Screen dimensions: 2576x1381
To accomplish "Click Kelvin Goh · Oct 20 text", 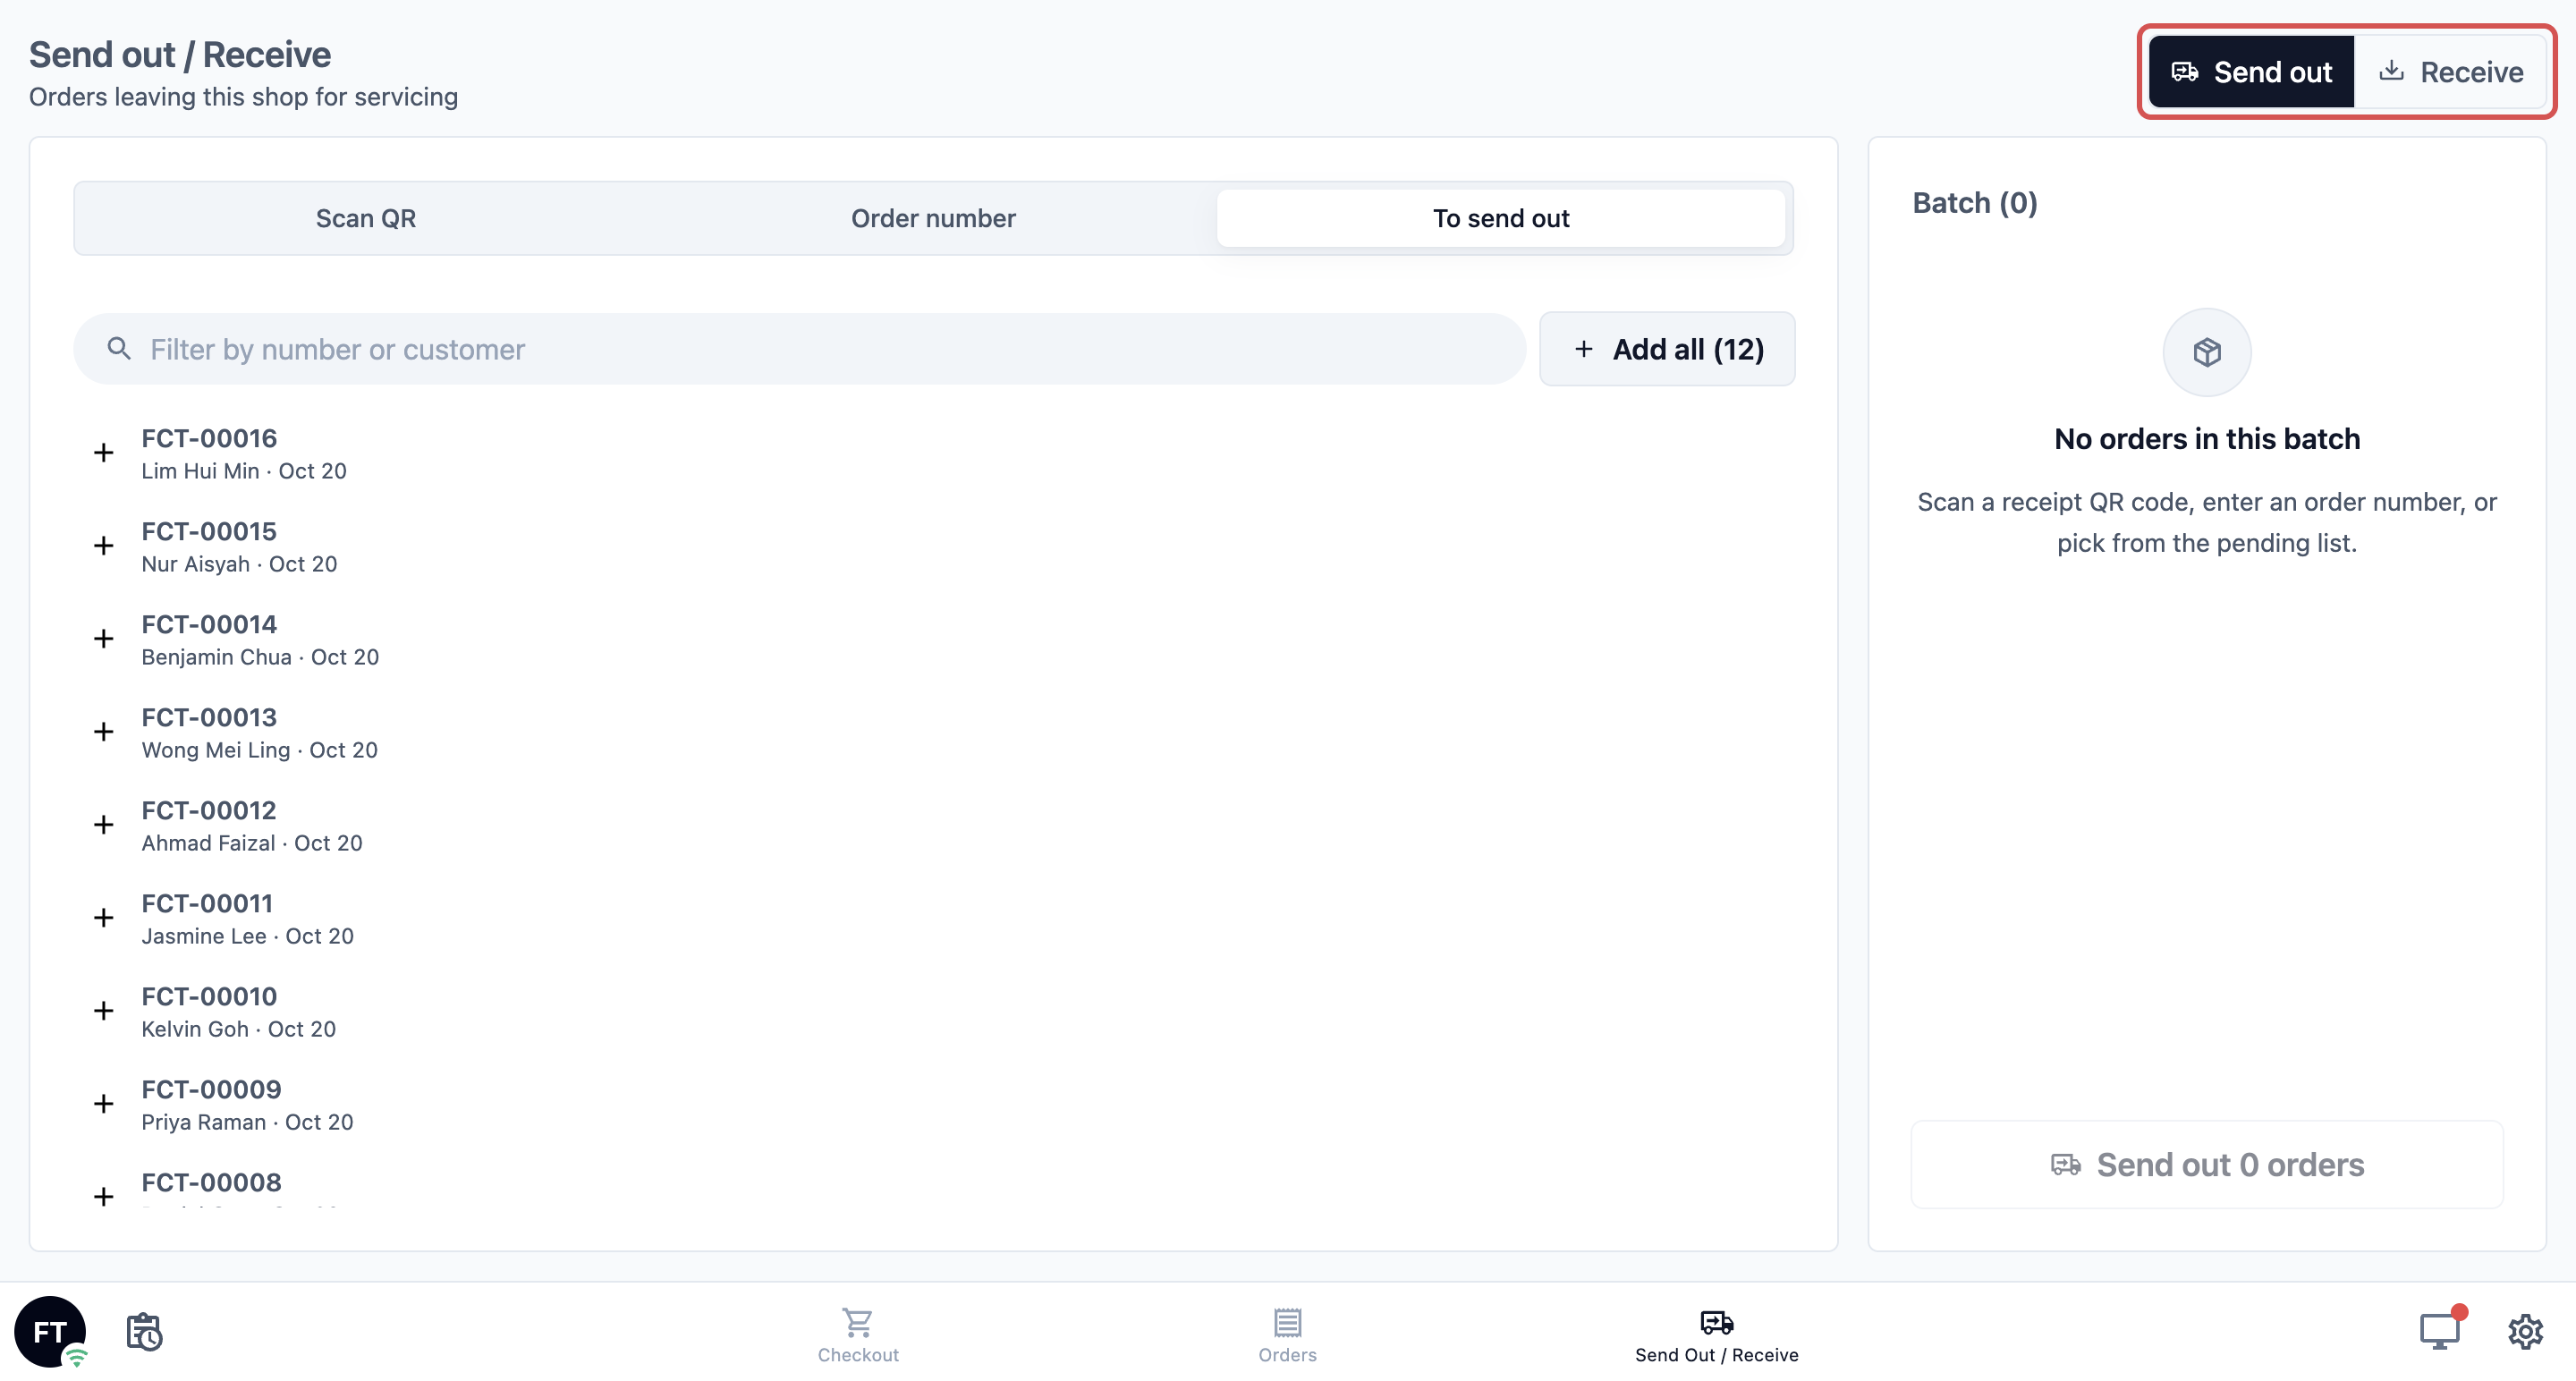I will pyautogui.click(x=238, y=1029).
